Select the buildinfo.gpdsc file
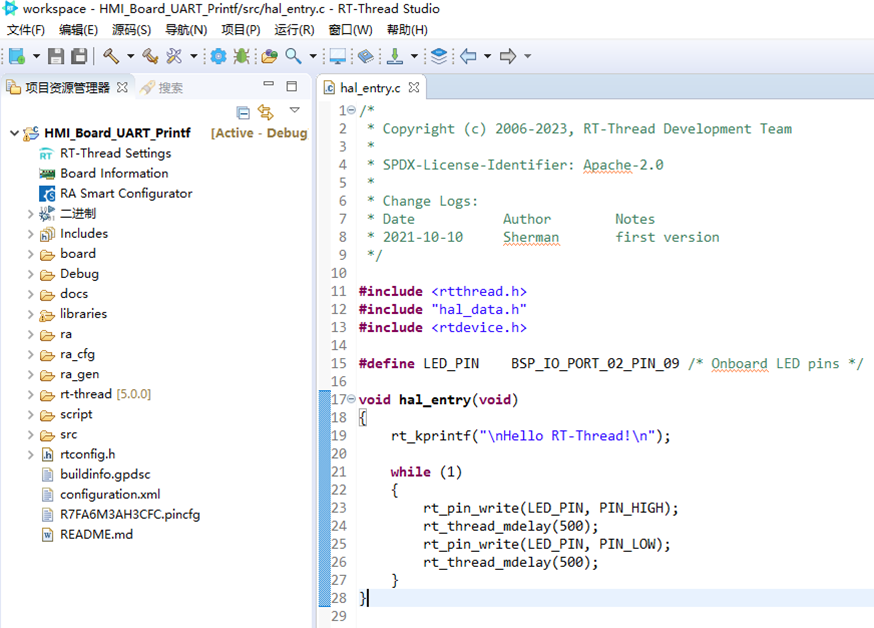Viewport: 874px width, 628px height. pos(105,474)
